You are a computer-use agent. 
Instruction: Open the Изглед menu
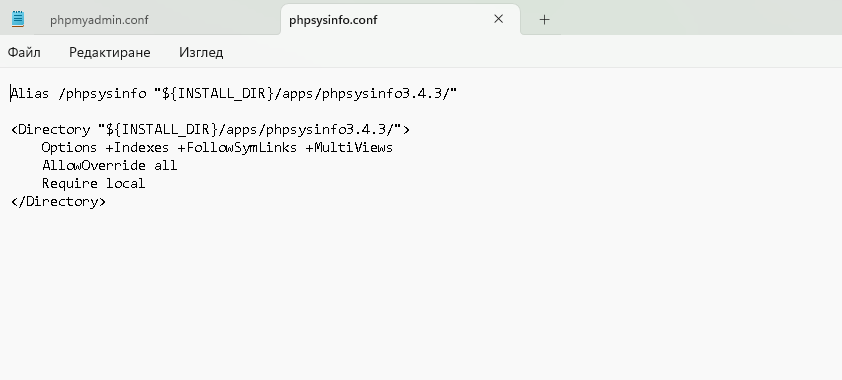201,53
